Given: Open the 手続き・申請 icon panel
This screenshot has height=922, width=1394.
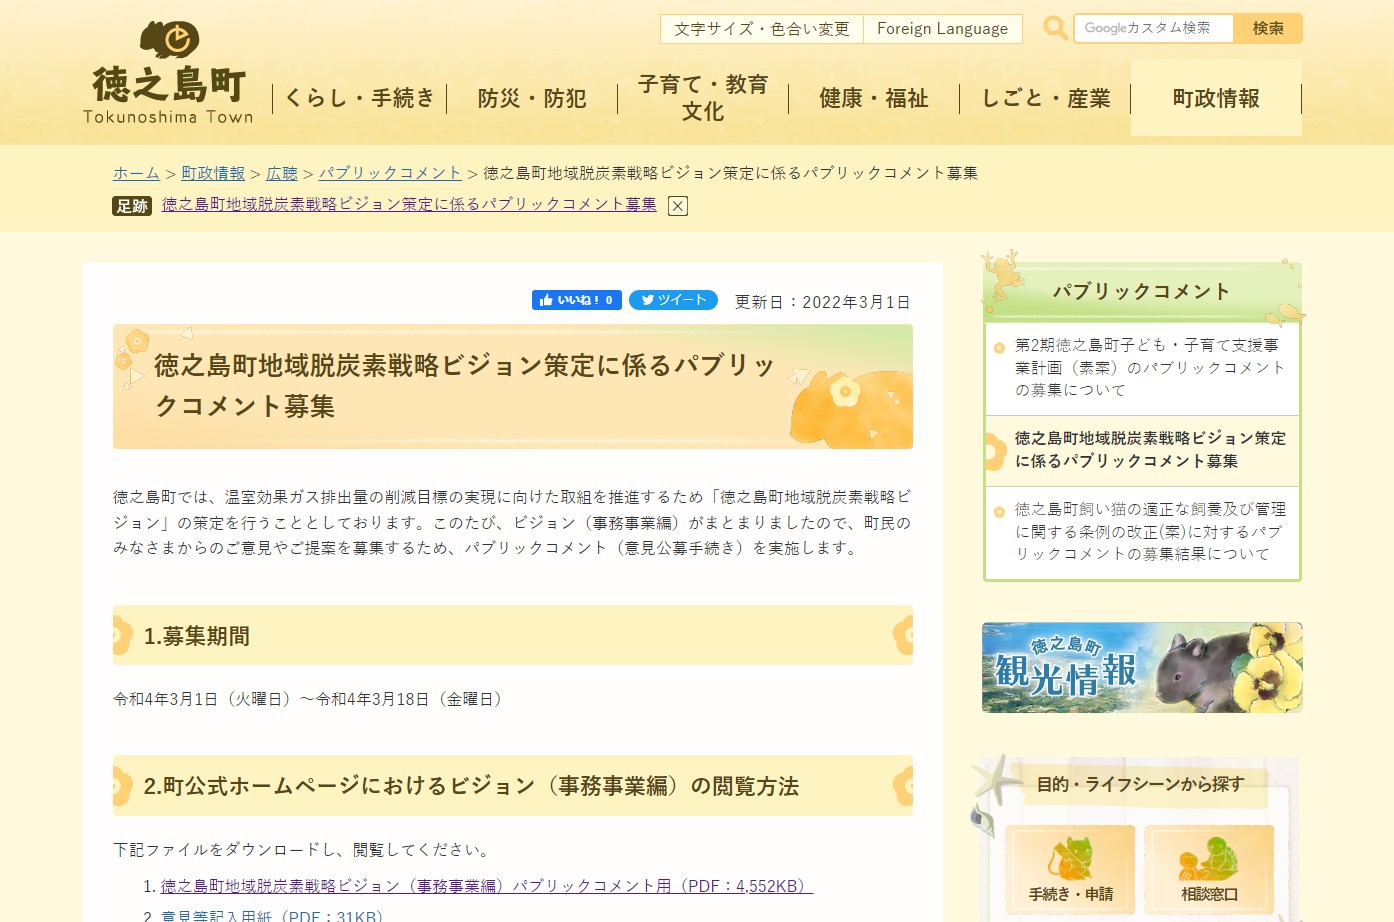Looking at the screenshot, I should click(1072, 868).
